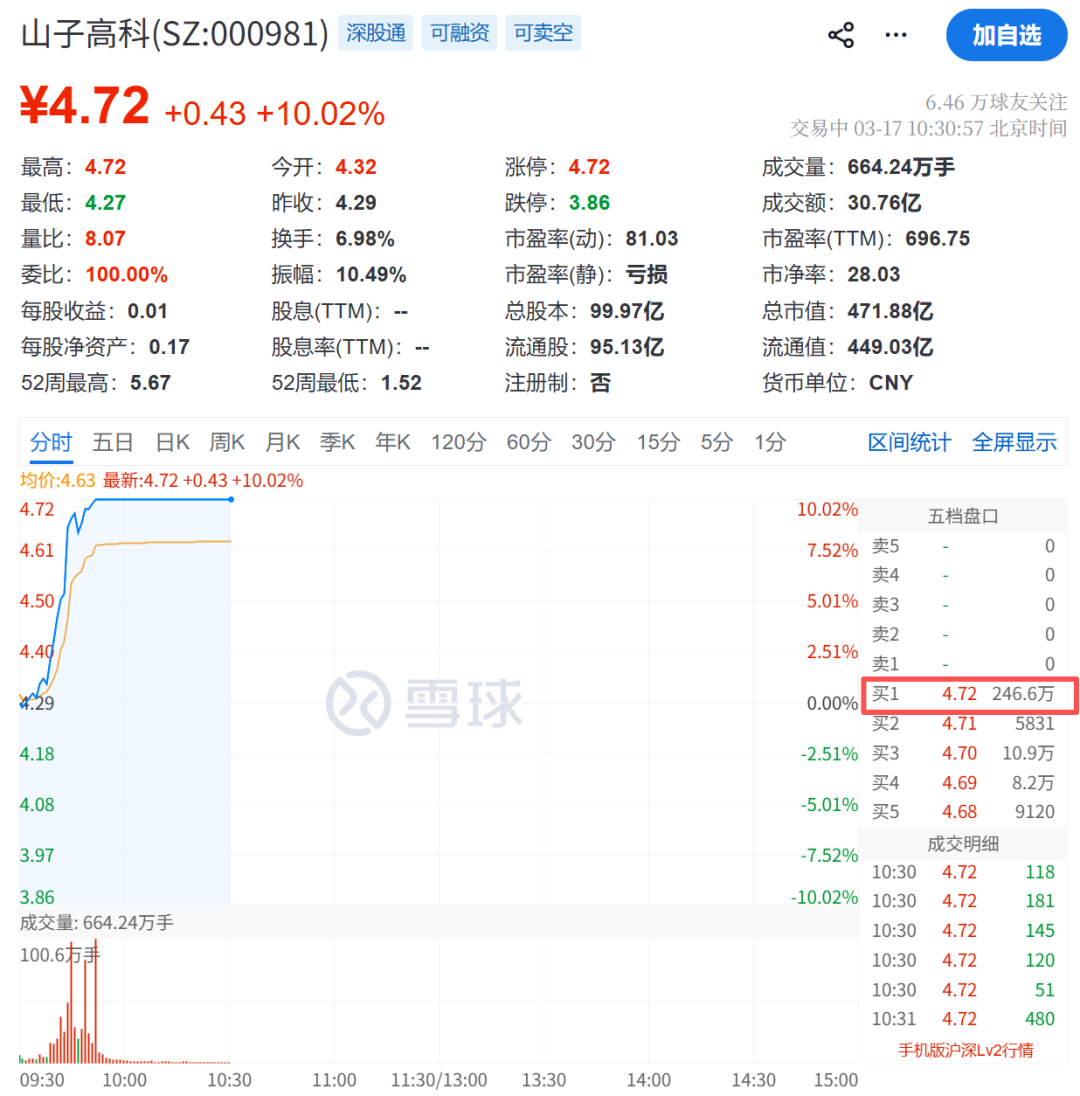Click the share icon near top right
Image resolution: width=1080 pixels, height=1096 pixels.
pyautogui.click(x=841, y=34)
